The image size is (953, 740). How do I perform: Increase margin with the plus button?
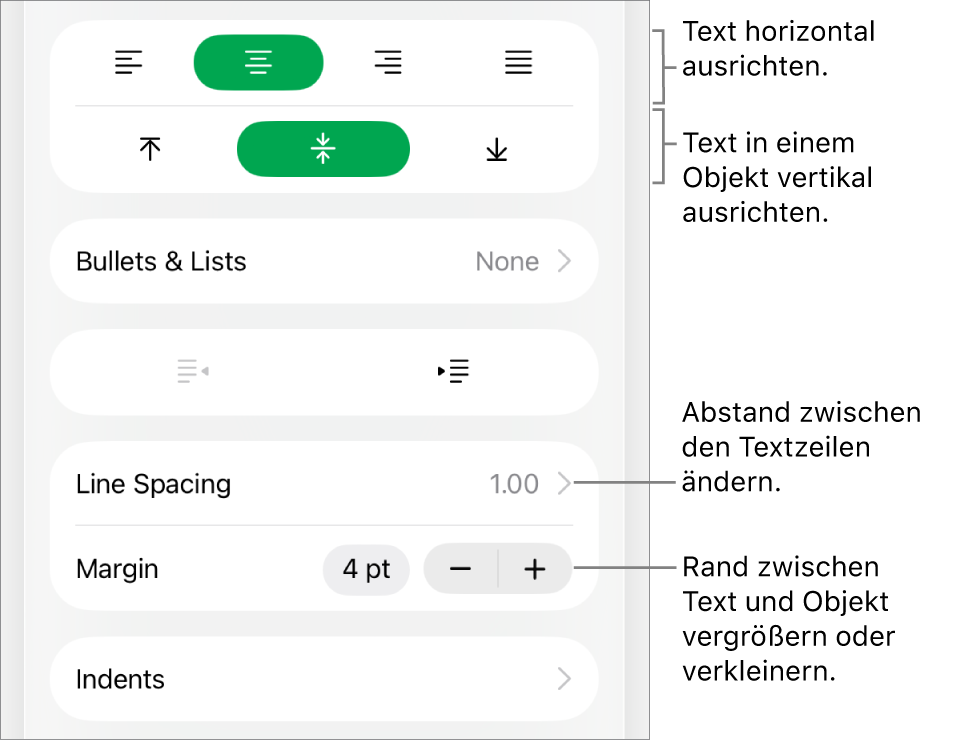tap(535, 569)
